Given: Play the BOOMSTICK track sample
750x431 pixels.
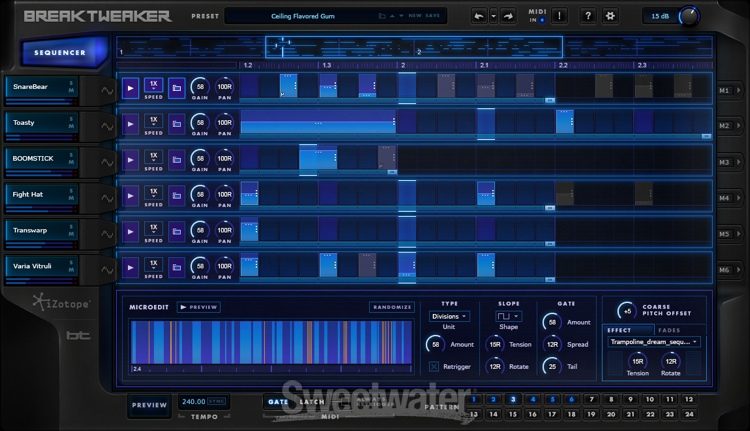Looking at the screenshot, I should click(130, 160).
